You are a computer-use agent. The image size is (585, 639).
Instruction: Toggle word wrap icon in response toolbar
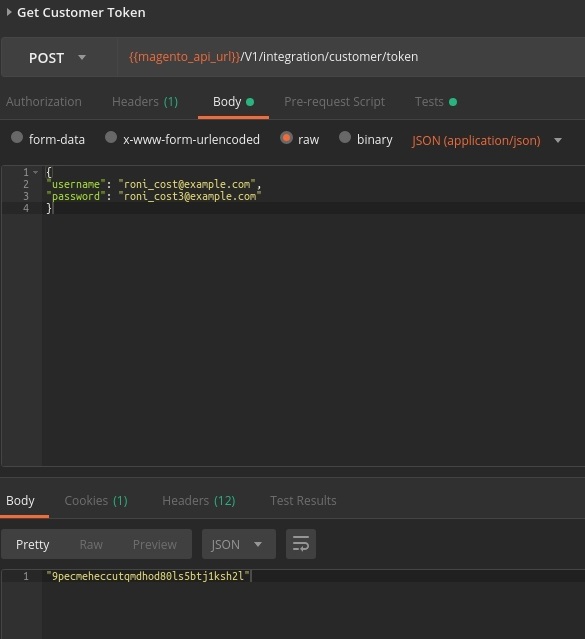point(300,544)
